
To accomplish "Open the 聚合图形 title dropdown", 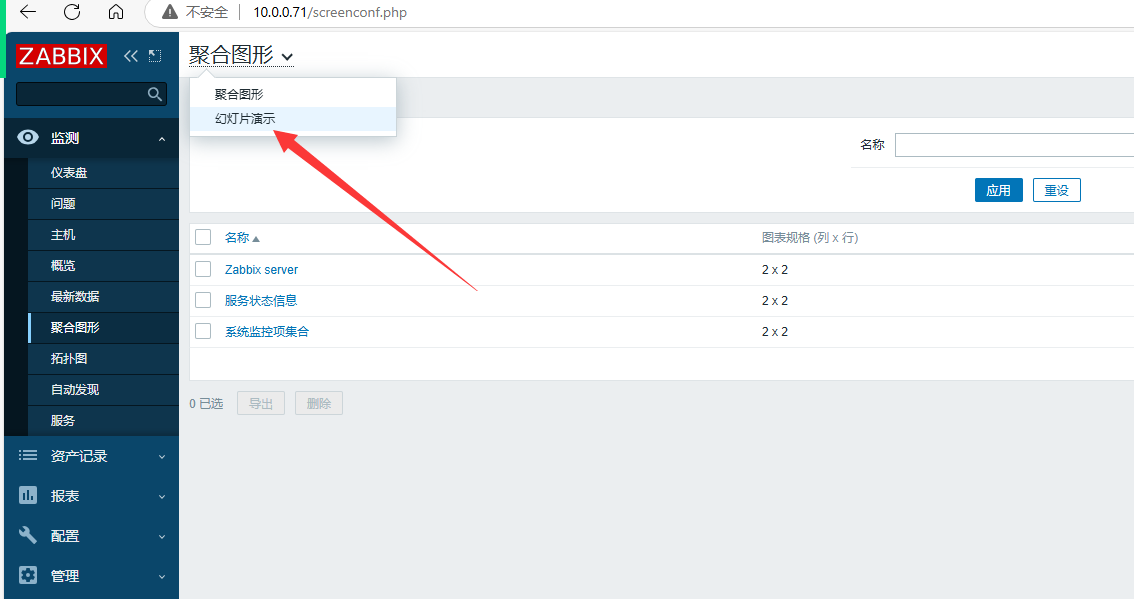I will tap(242, 55).
